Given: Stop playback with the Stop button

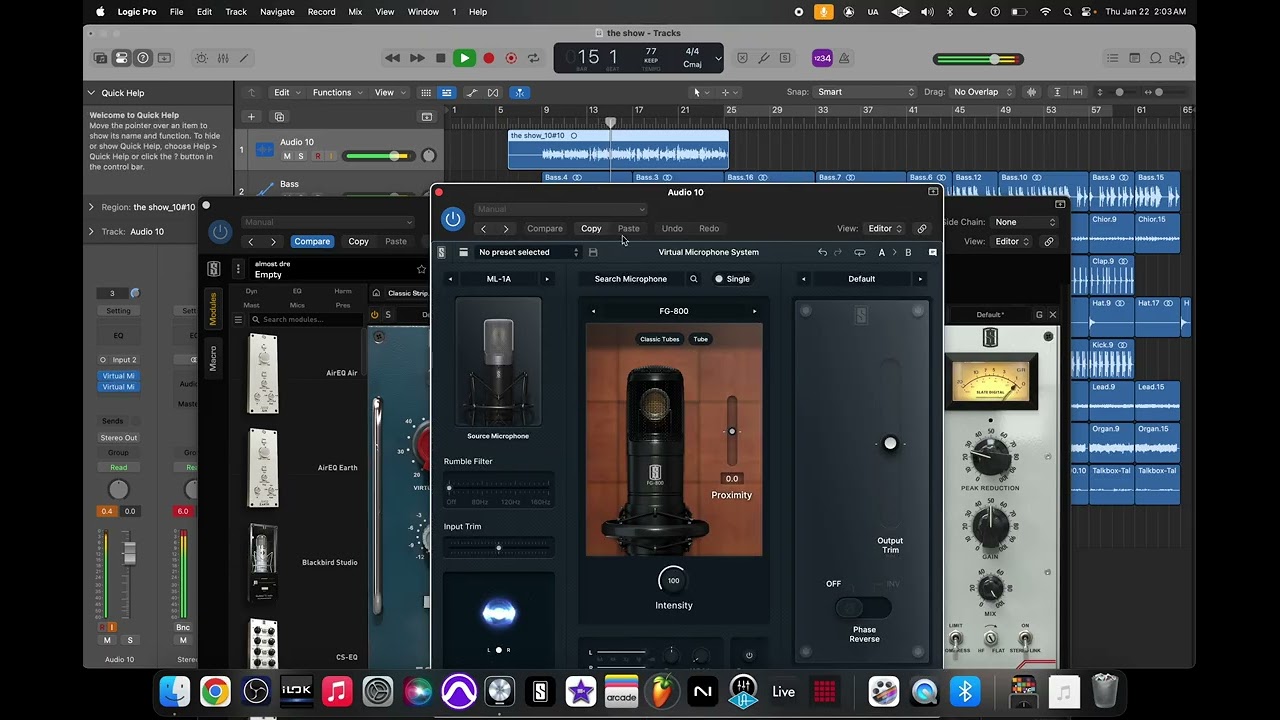Looking at the screenshot, I should [x=441, y=58].
